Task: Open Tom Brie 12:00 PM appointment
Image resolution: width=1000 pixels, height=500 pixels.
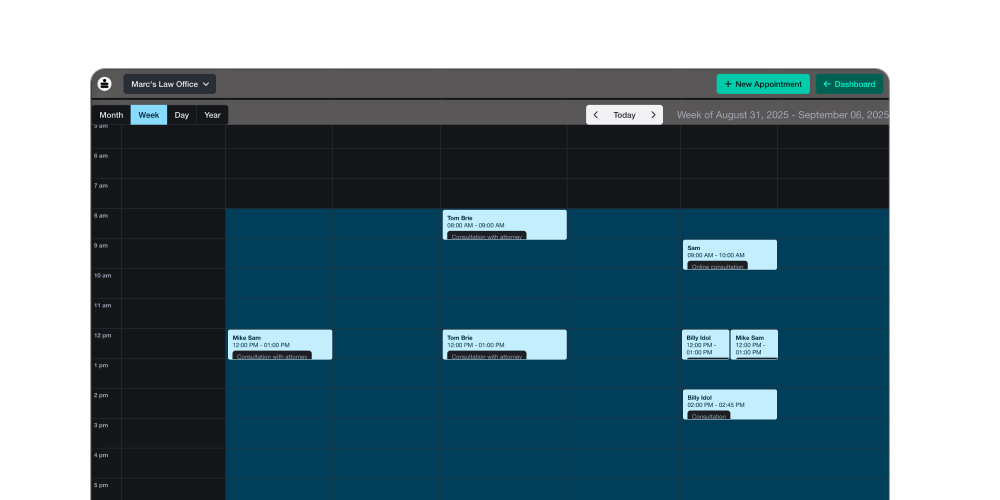Action: click(x=504, y=342)
